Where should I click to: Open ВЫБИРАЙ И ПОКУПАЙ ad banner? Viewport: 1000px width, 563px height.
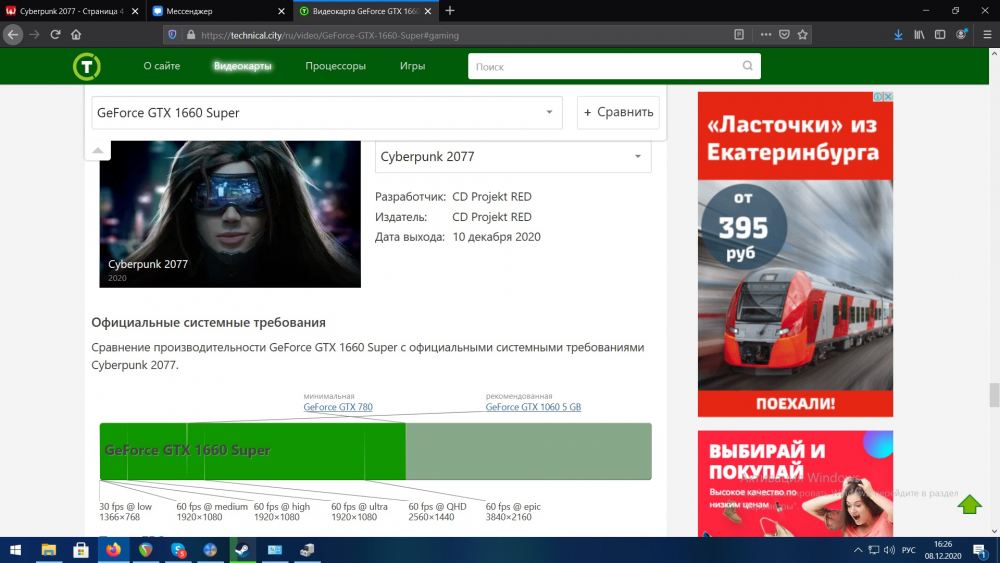[795, 483]
